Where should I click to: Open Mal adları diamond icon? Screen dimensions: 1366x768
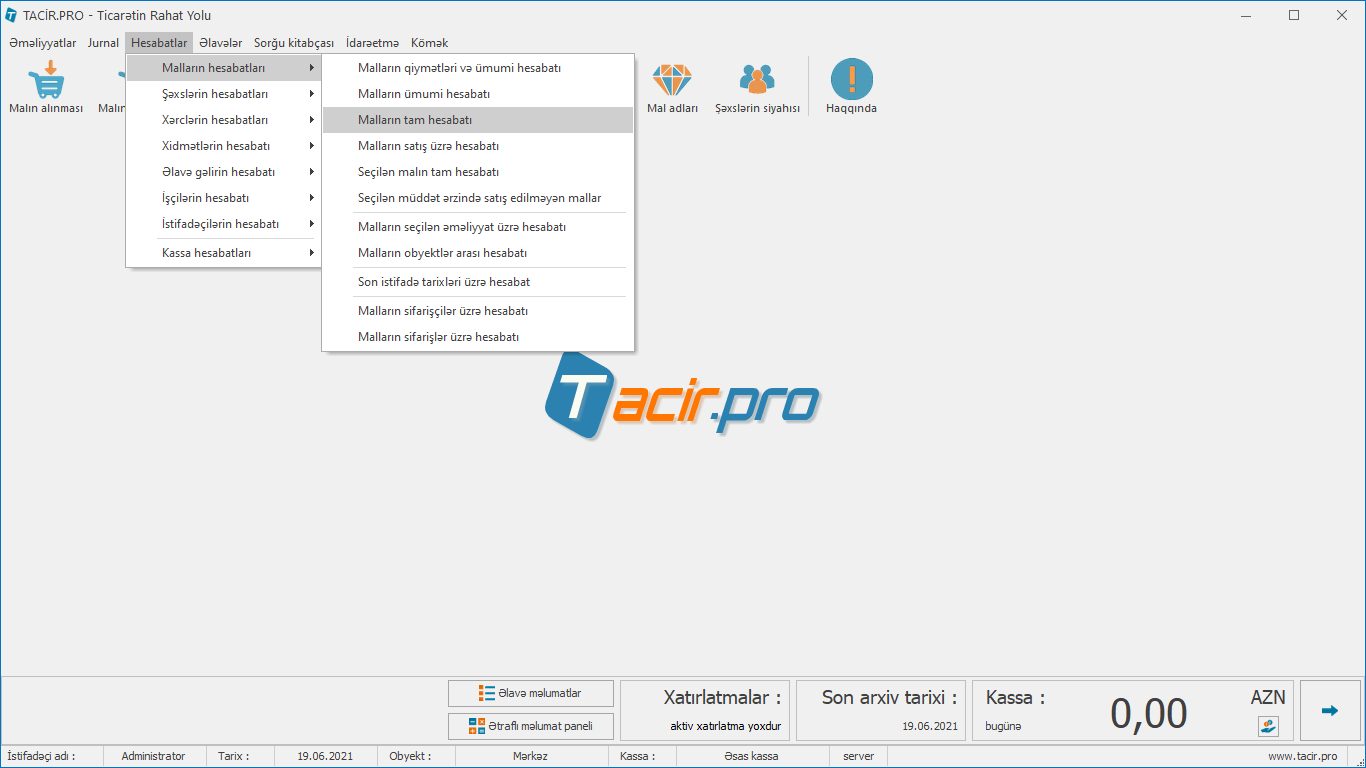tap(672, 80)
